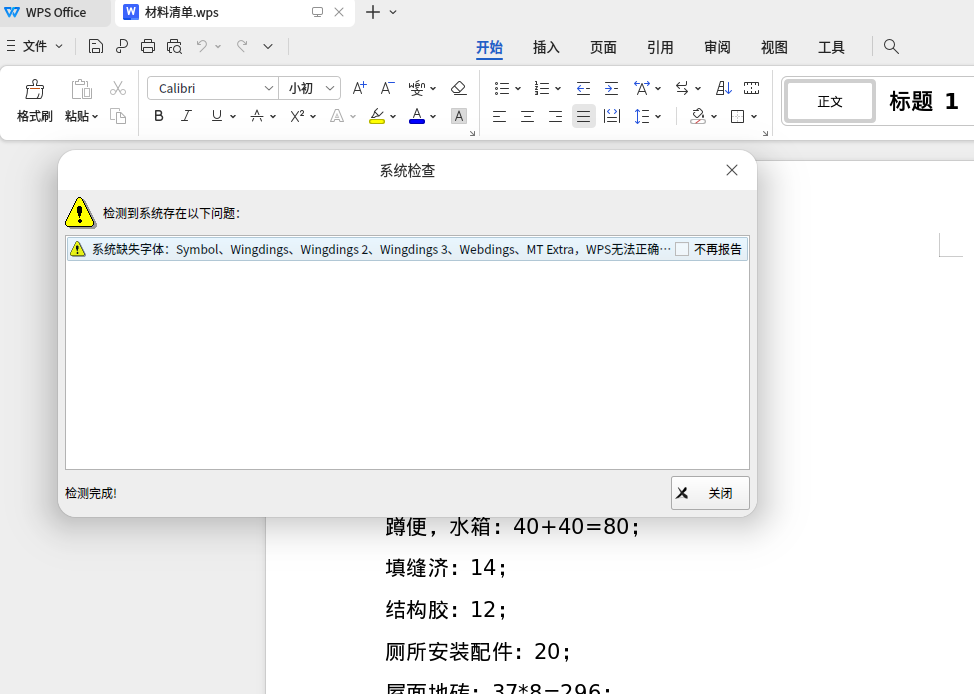Click the line spacing icon

coord(642,116)
